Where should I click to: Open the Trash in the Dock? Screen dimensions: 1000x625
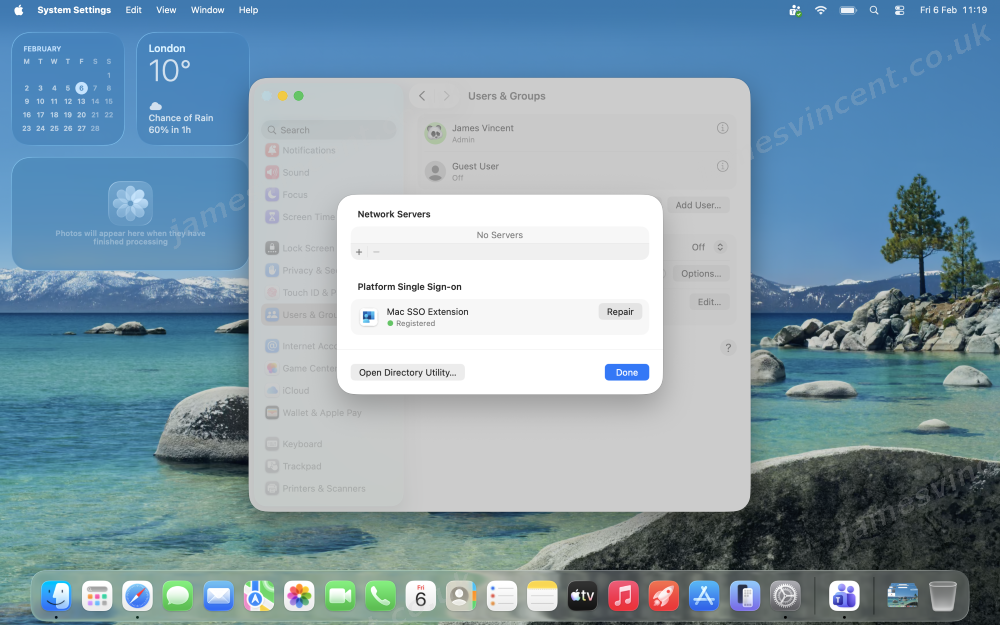pyautogui.click(x=942, y=596)
